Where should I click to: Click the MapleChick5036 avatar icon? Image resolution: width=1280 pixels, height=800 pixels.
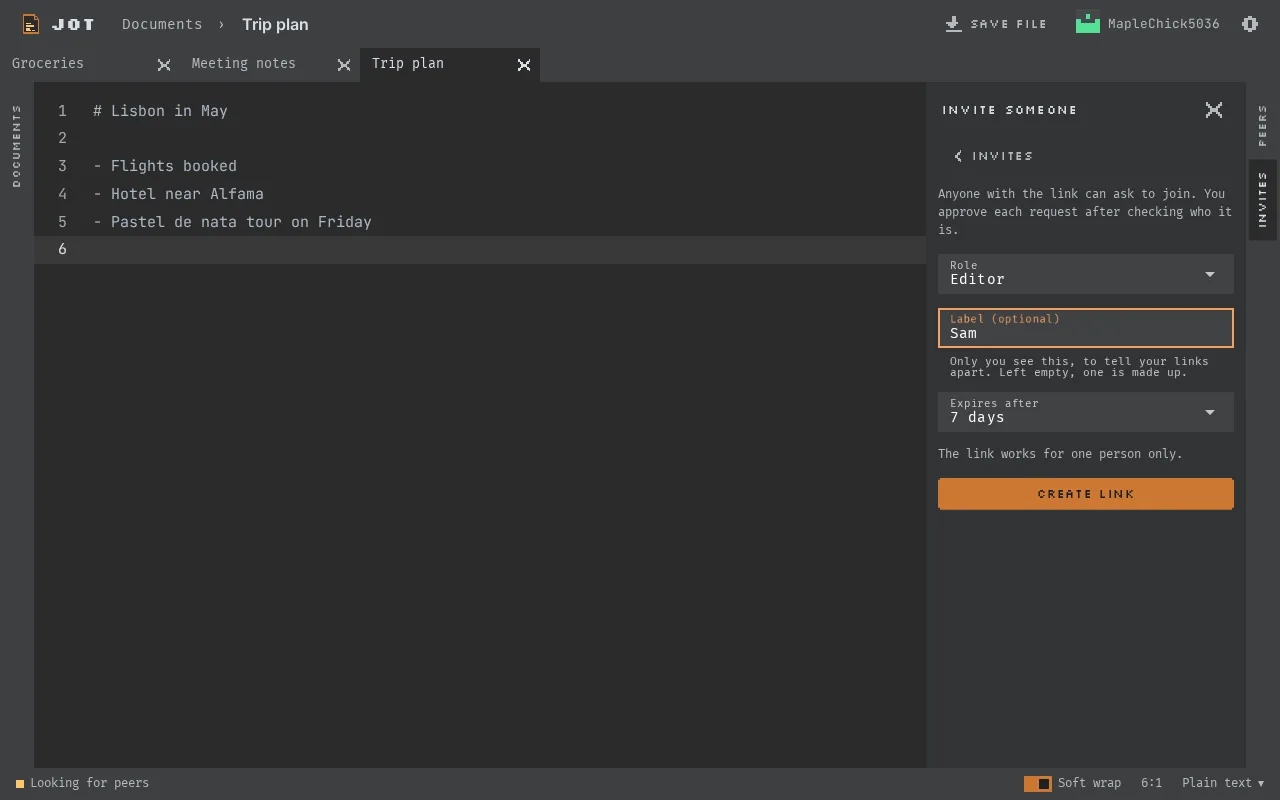pos(1088,23)
